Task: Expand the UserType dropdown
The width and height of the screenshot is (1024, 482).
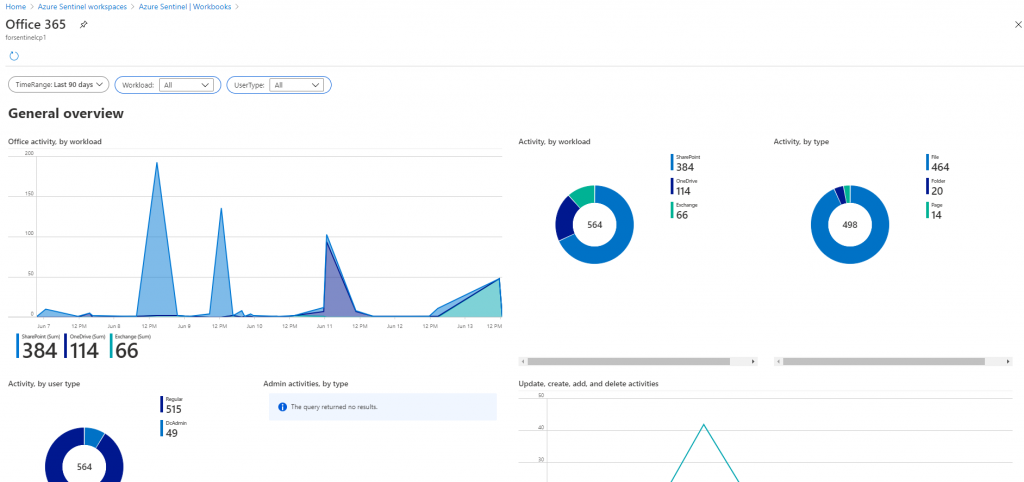Action: (x=296, y=85)
